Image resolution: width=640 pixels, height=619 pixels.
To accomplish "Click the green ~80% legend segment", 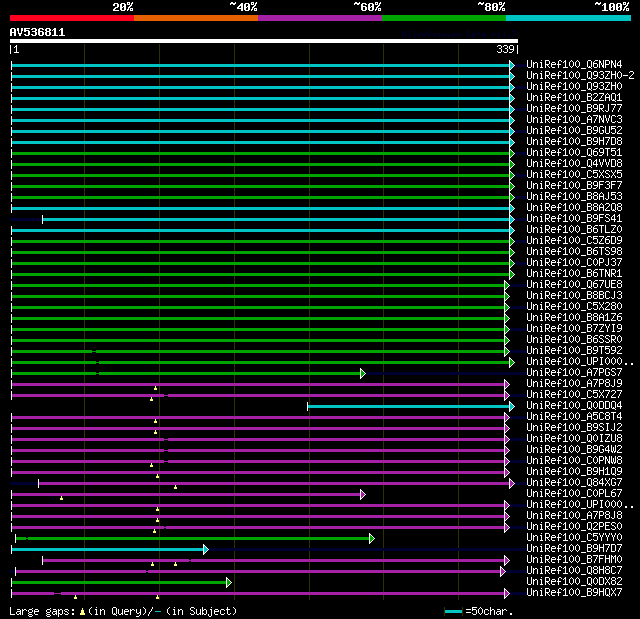I will [x=444, y=18].
